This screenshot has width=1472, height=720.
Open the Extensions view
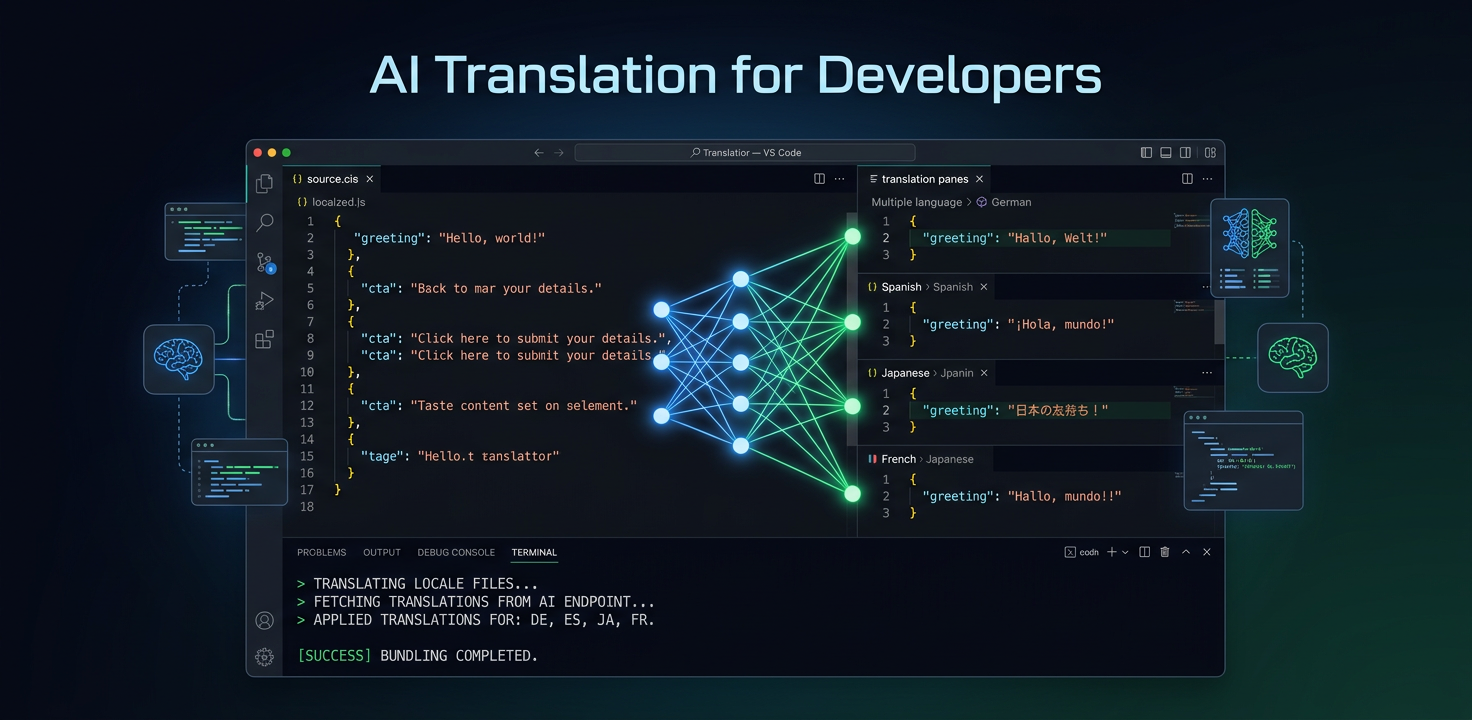264,340
